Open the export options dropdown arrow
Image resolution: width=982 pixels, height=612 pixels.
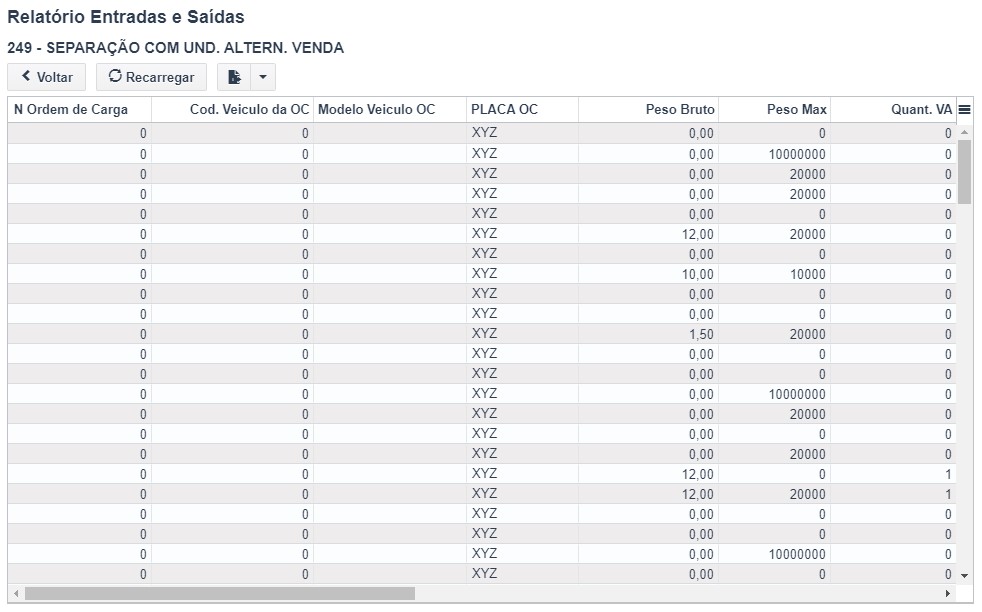(x=263, y=77)
